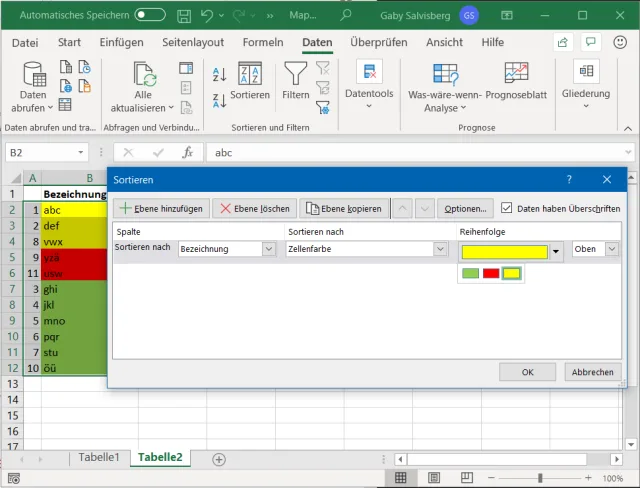Open the Oben position dropdown

point(611,250)
